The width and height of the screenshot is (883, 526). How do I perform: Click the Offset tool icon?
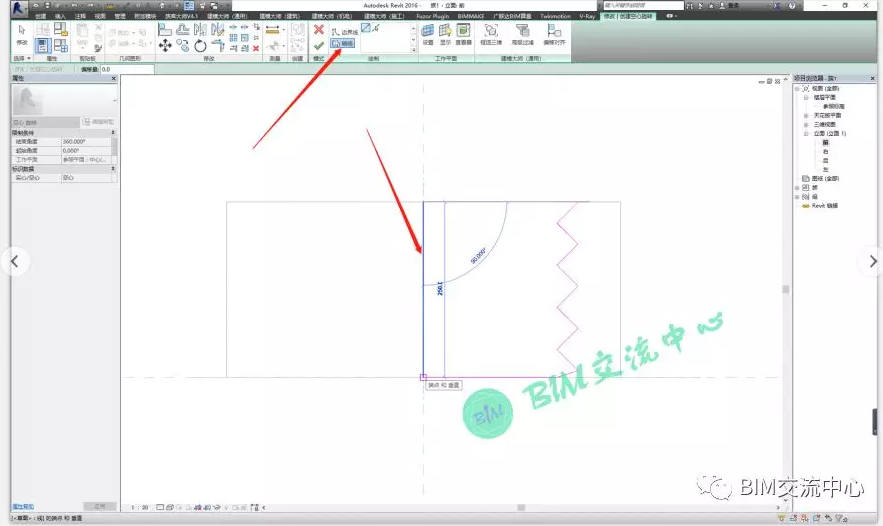pyautogui.click(x=182, y=29)
